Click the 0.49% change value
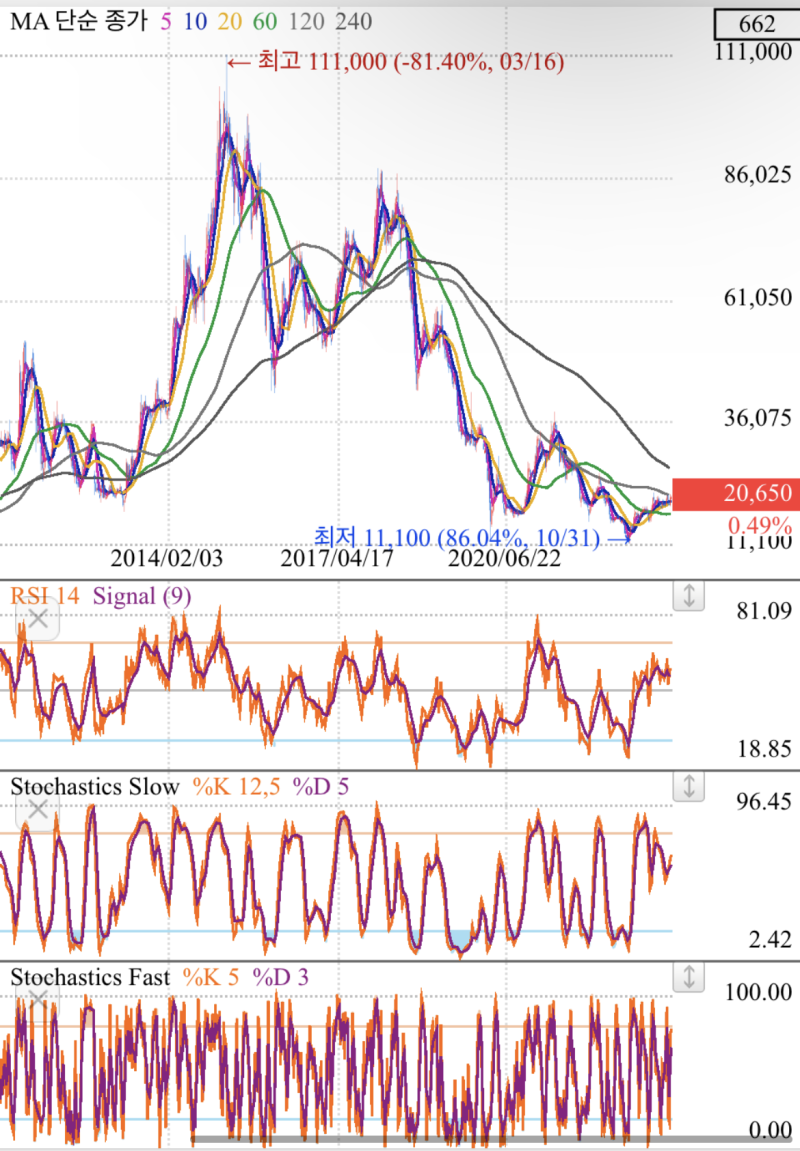 point(760,526)
